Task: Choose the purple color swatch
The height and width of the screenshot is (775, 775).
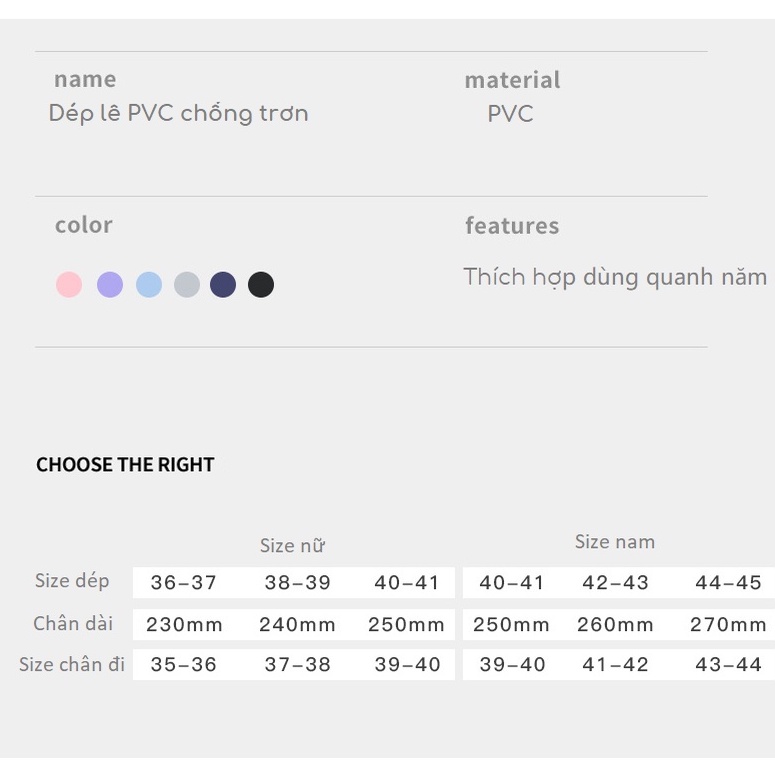Action: pyautogui.click(x=110, y=285)
